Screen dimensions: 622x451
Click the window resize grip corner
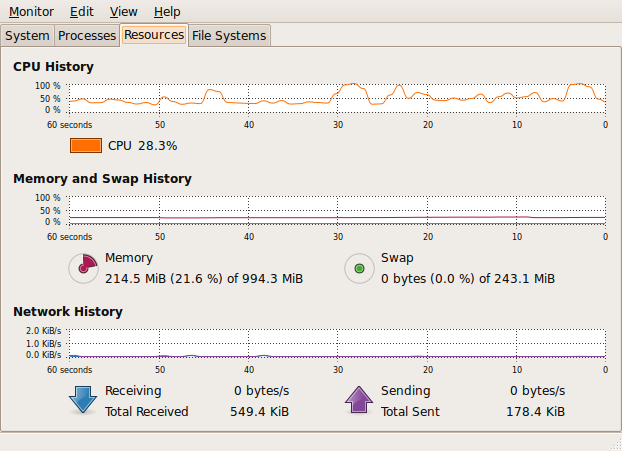click(x=615, y=444)
